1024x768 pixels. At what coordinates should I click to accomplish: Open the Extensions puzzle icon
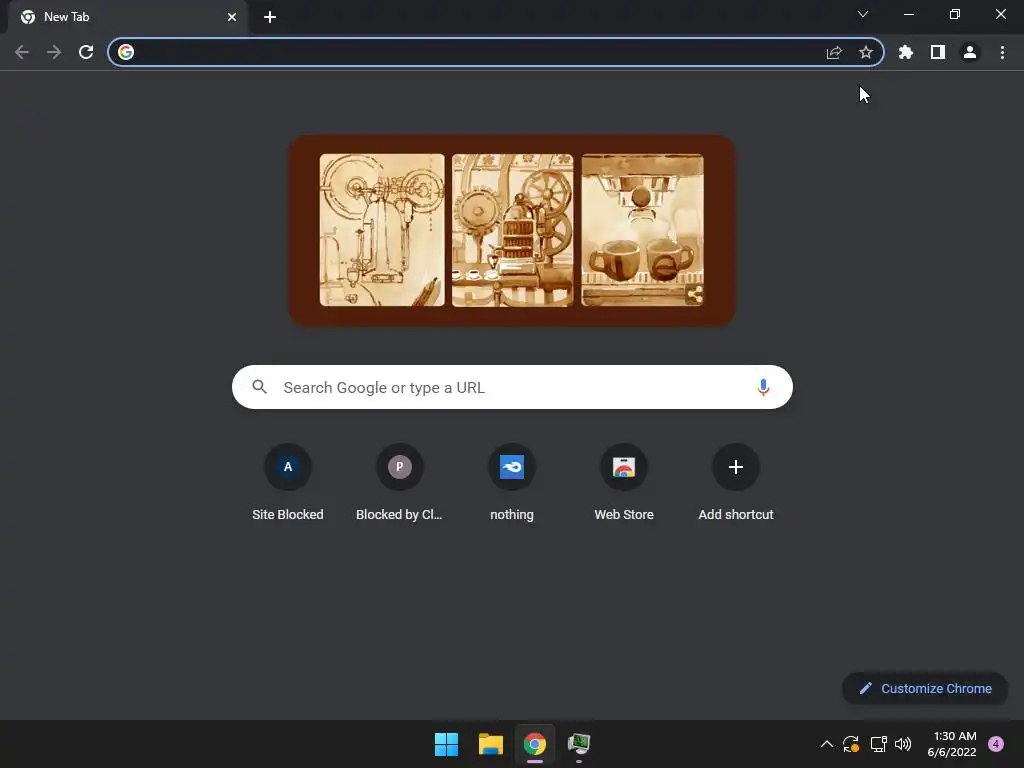click(906, 52)
